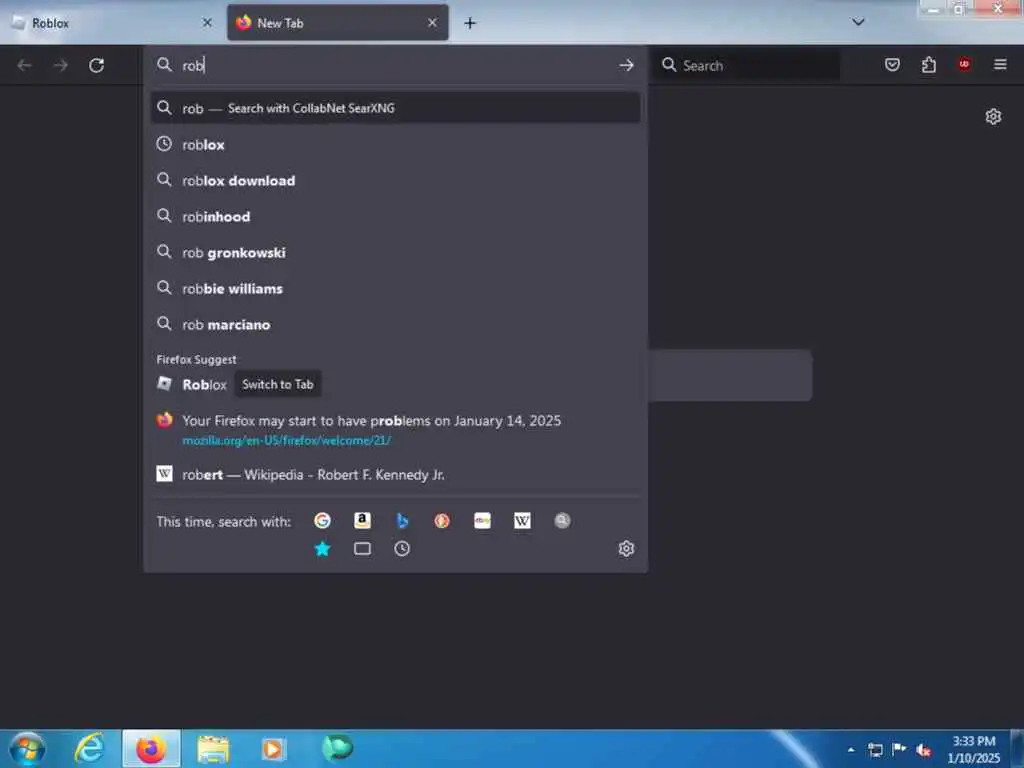Click the Switch to Tab button for Roblox
Screen dimensions: 1024x768
click(x=278, y=384)
